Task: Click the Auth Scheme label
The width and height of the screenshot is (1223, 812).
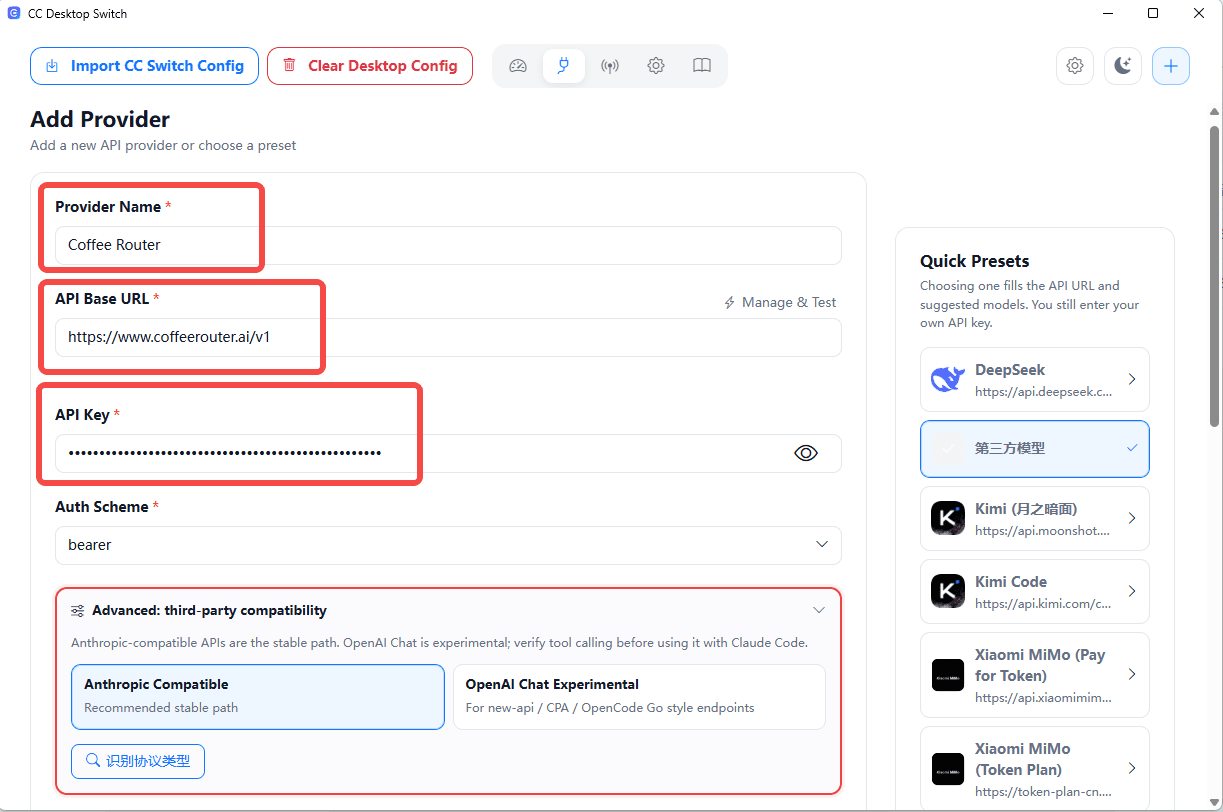Action: click(102, 507)
